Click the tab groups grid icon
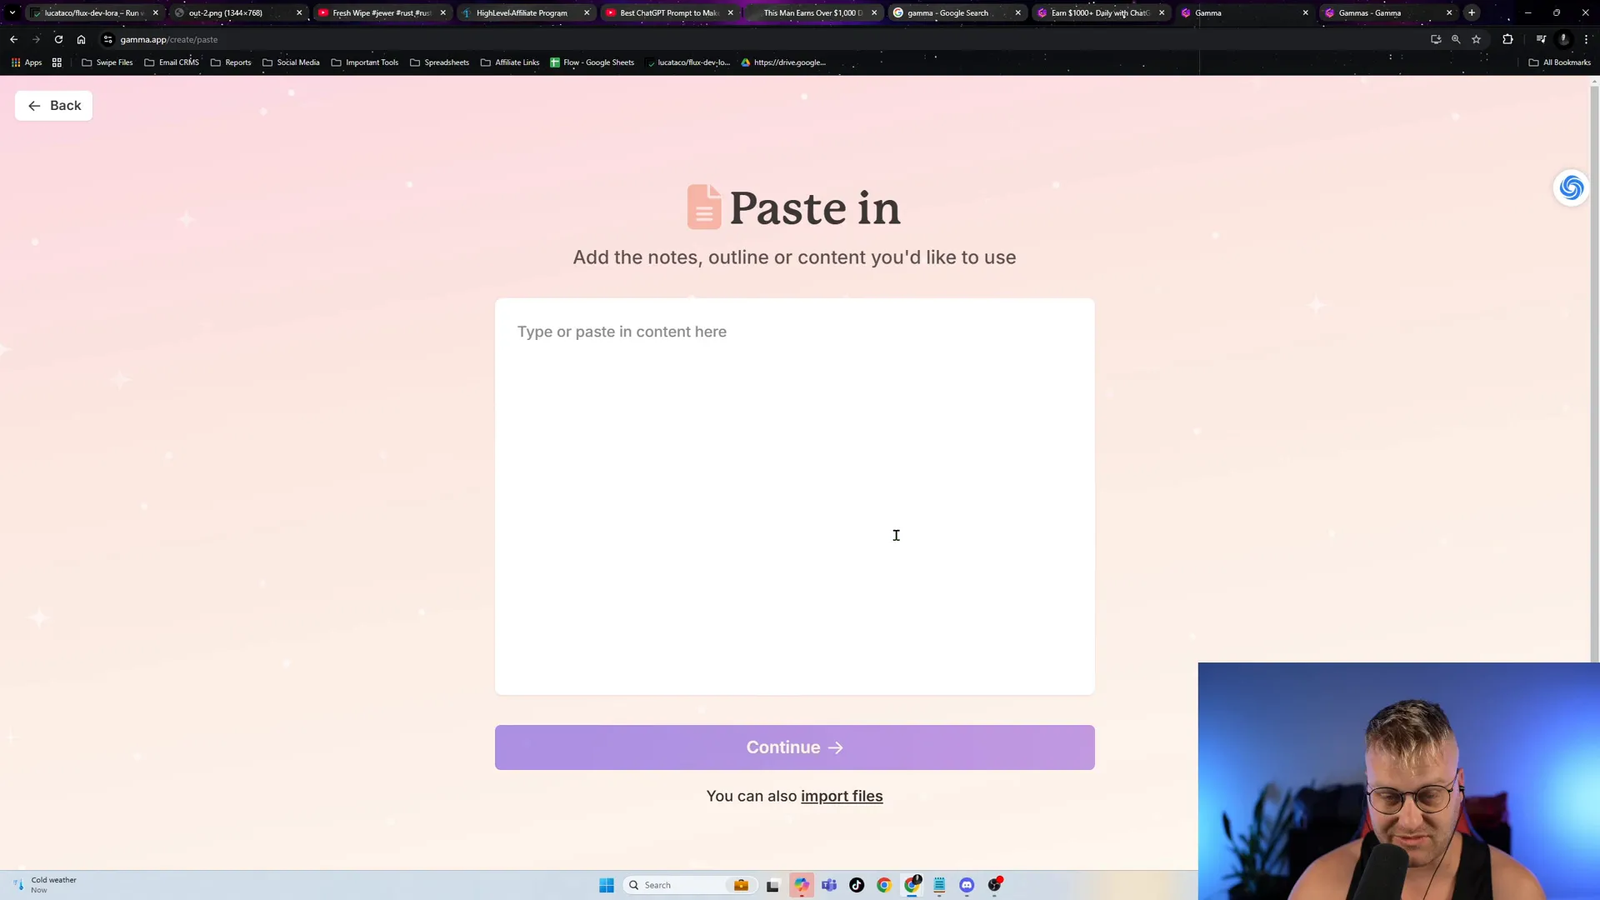The image size is (1600, 900). 57,62
